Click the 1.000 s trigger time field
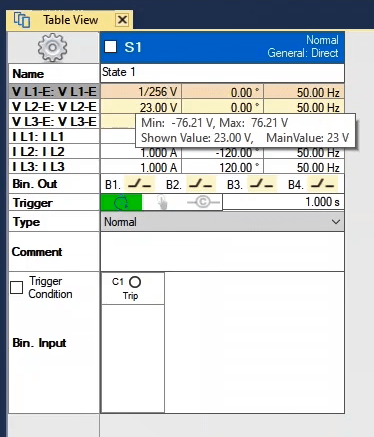 [x=283, y=202]
